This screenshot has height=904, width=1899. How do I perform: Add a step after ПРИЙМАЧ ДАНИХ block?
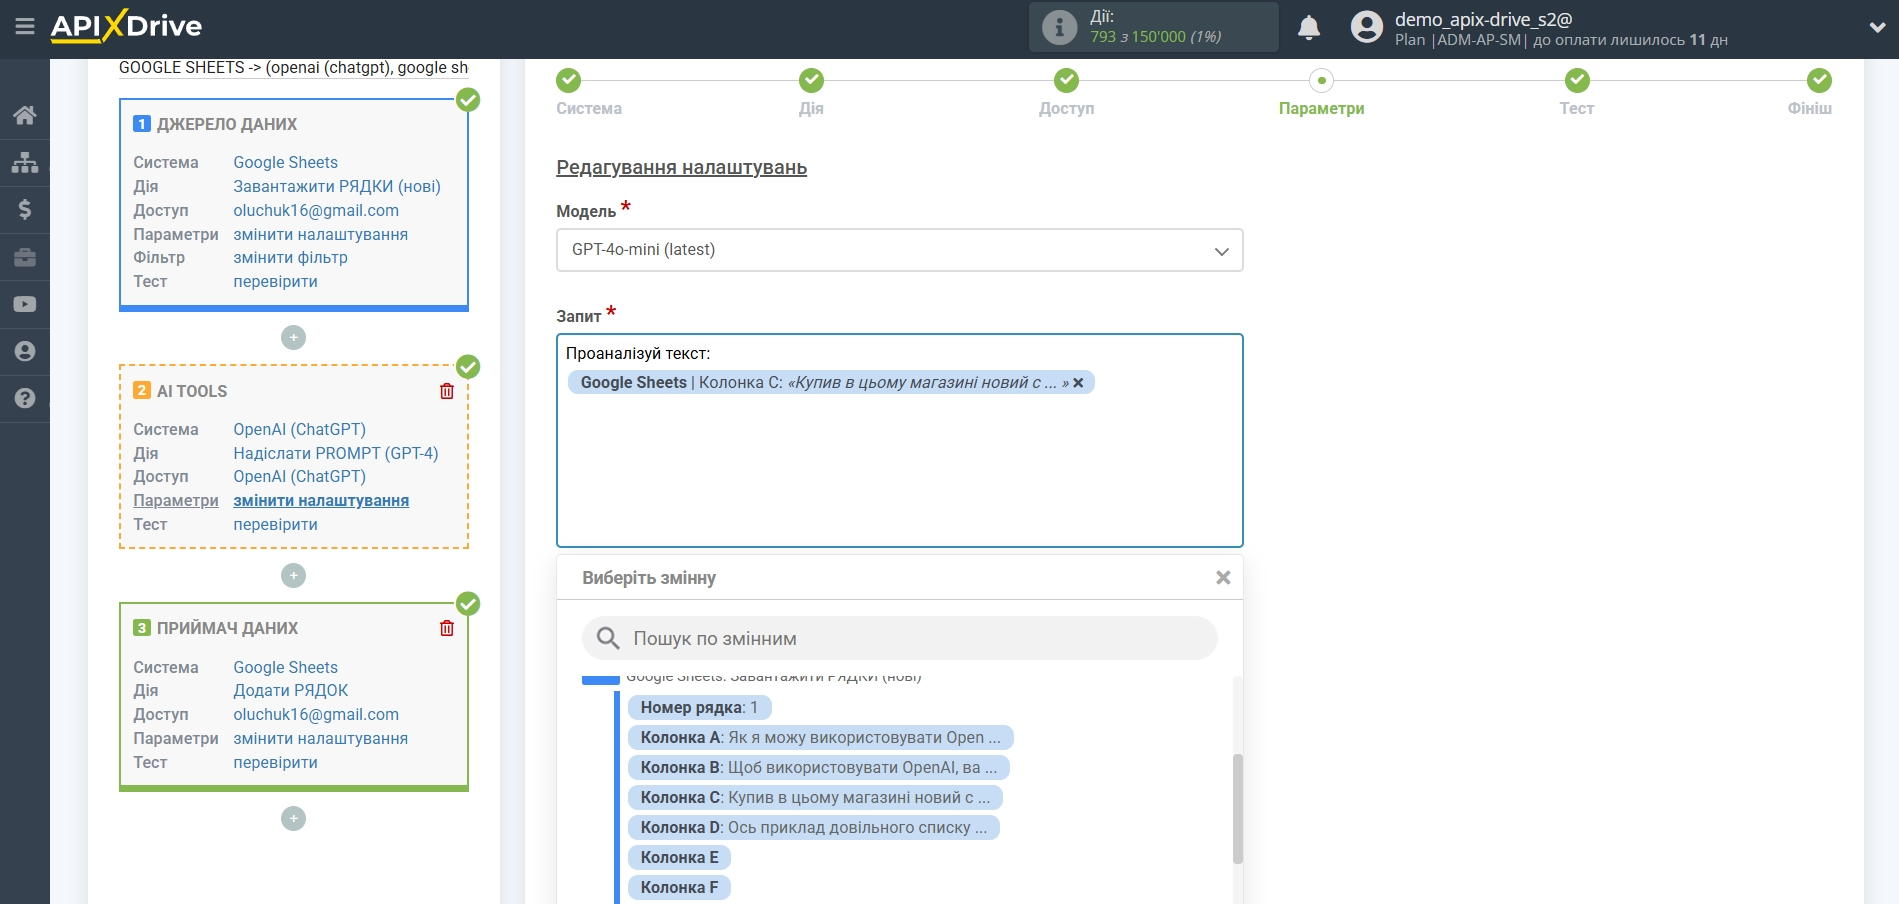(293, 819)
